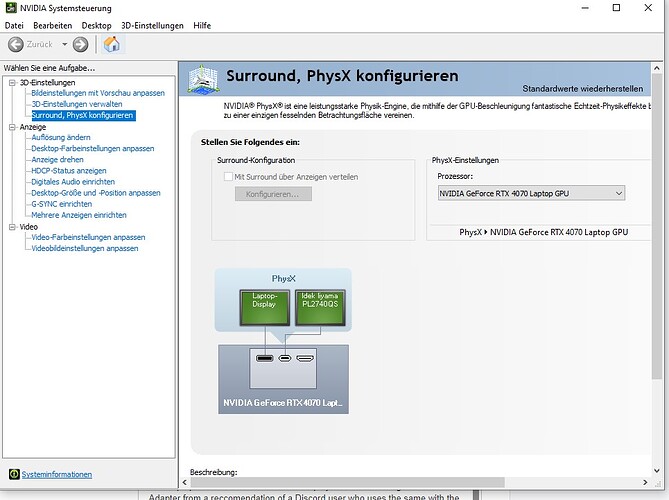Click the NVIDIA GeForce RTX 4070 GPU box

pos(283,379)
